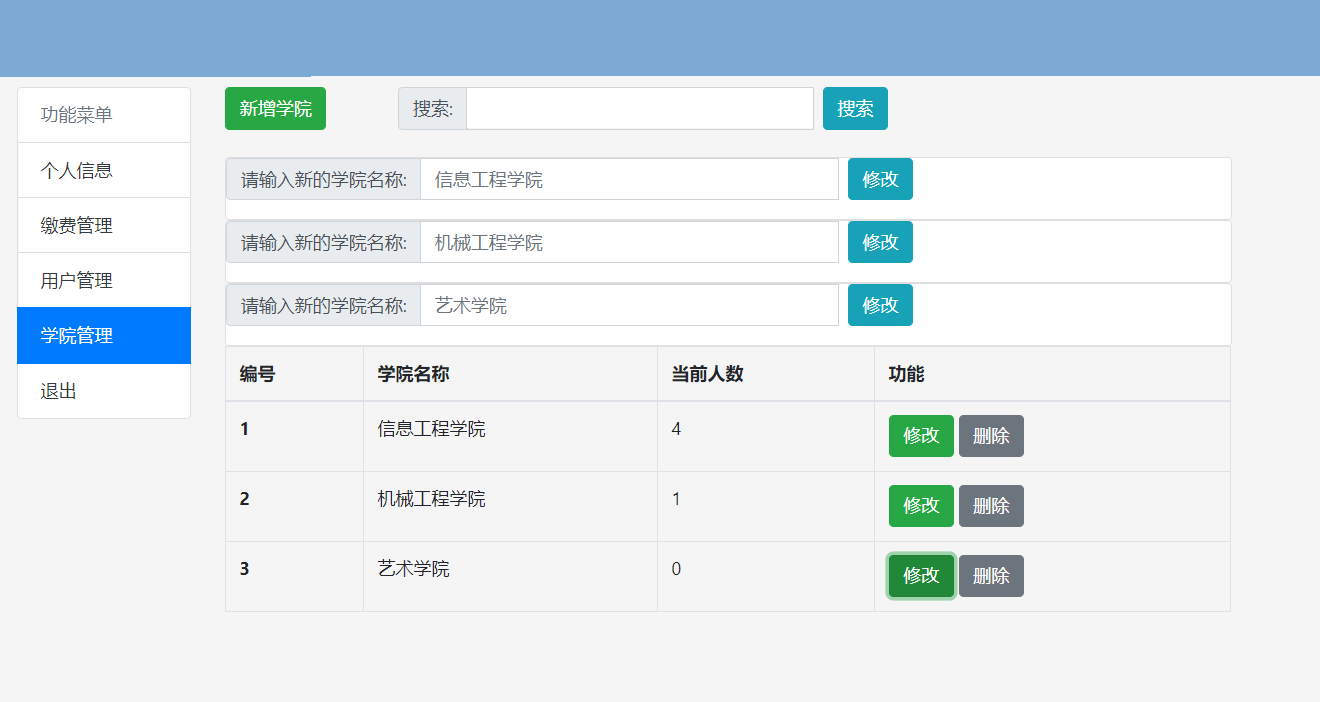The width and height of the screenshot is (1320, 702).
Task: Click green 修改 in table row 2
Action: pos(921,506)
